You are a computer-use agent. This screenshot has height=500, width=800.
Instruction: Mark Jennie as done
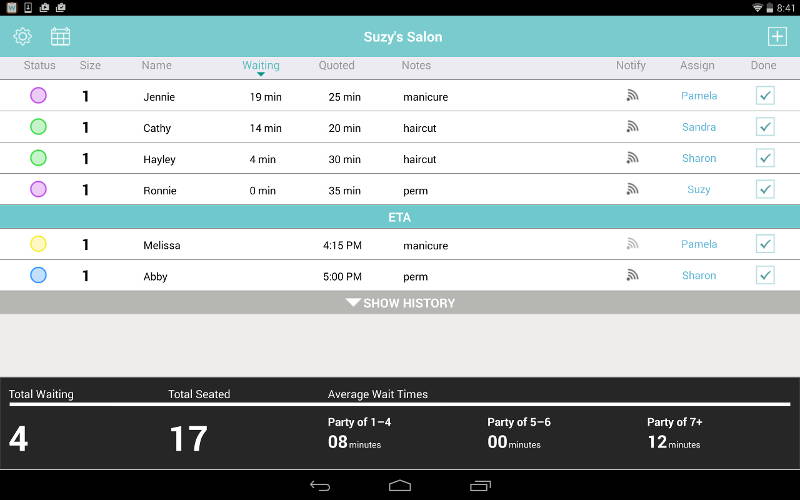point(765,95)
